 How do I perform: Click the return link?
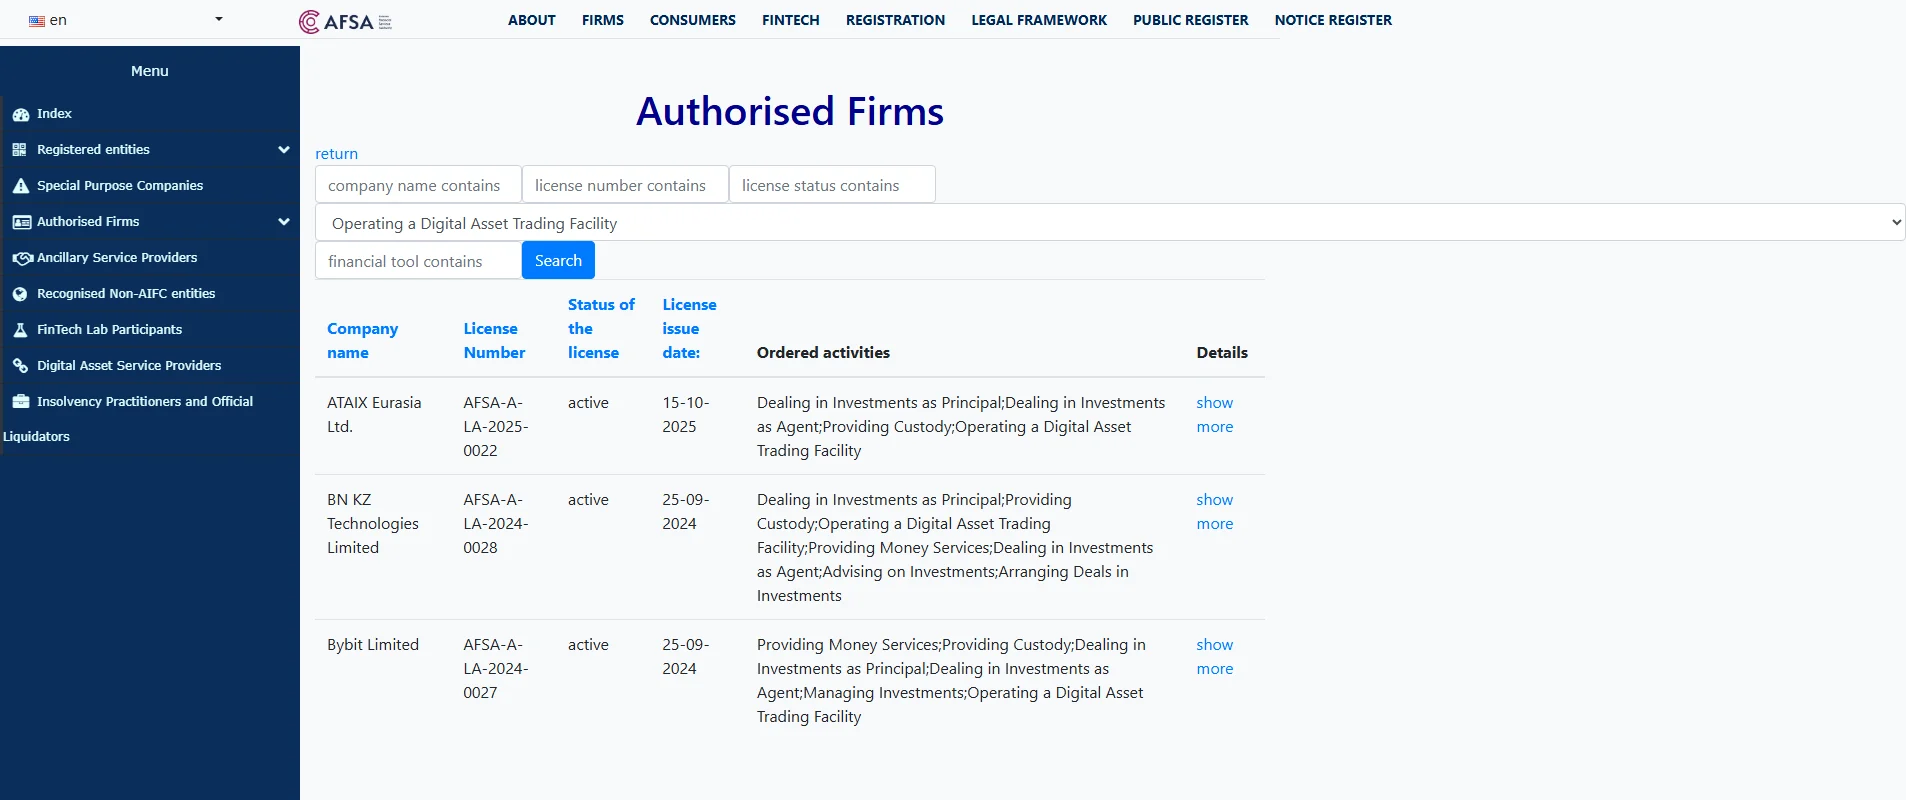tap(336, 154)
